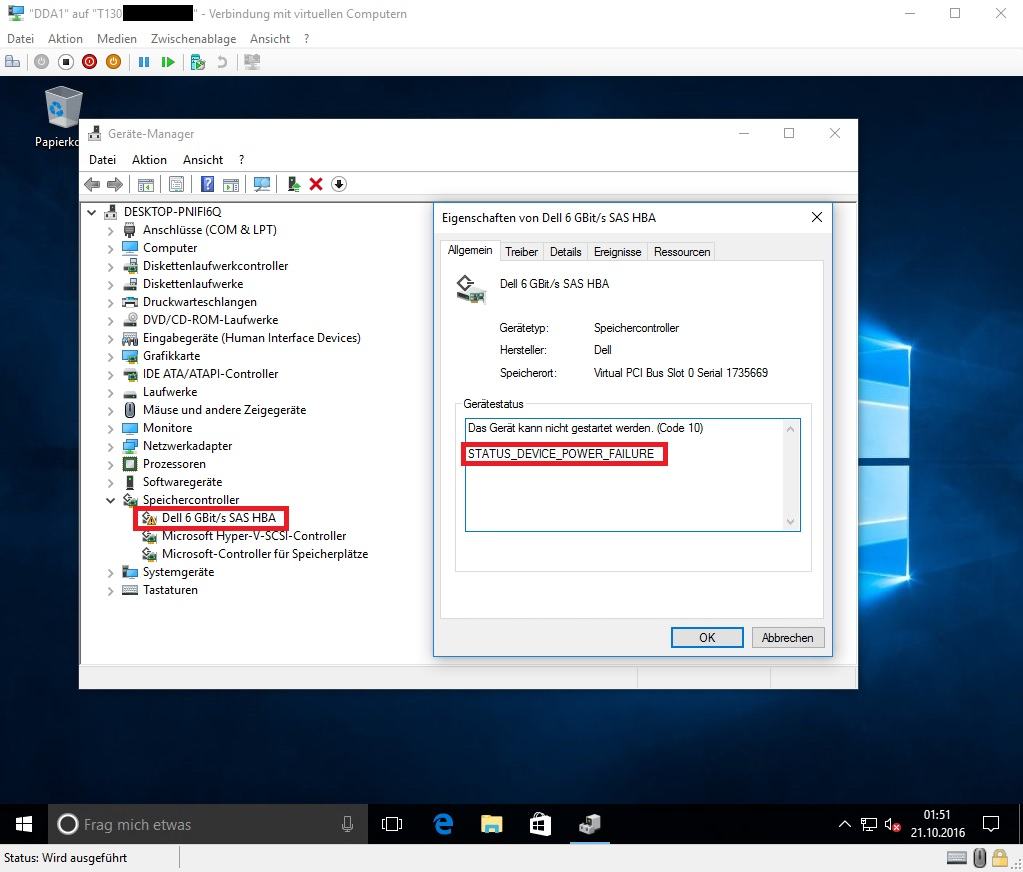The width and height of the screenshot is (1023, 872).
Task: Open the Medien menu of the VM window
Action: pyautogui.click(x=117, y=38)
